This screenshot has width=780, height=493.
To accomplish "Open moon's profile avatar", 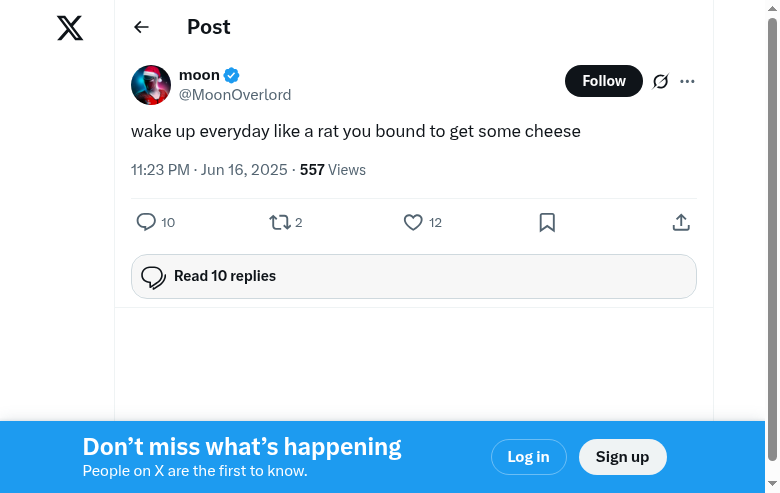I will pyautogui.click(x=151, y=85).
